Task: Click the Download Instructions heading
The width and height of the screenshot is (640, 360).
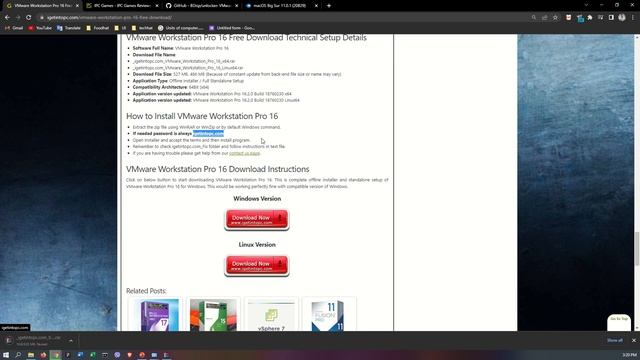Action: (x=218, y=169)
